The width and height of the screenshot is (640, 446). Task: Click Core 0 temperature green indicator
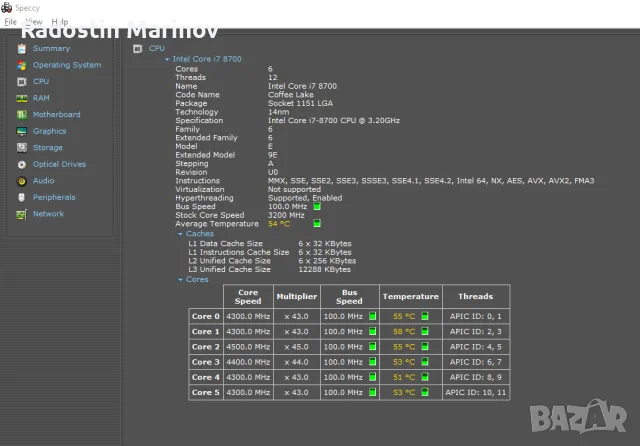pos(425,316)
